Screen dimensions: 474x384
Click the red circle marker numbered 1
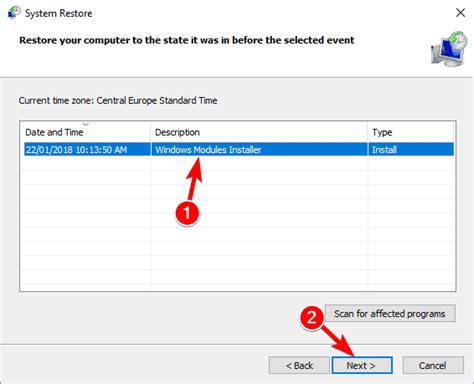click(187, 213)
